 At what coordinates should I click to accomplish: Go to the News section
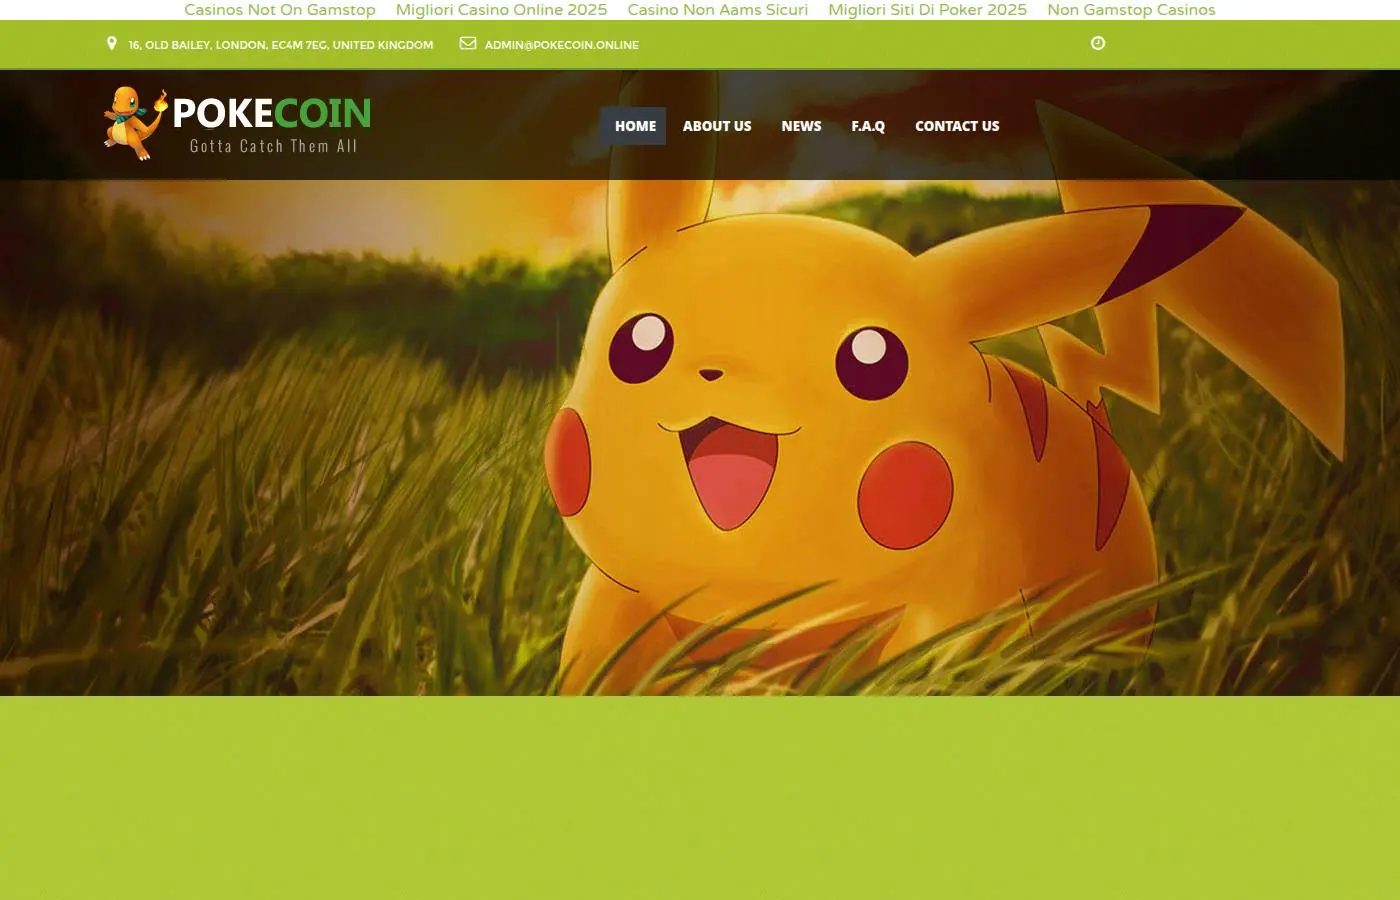click(801, 126)
